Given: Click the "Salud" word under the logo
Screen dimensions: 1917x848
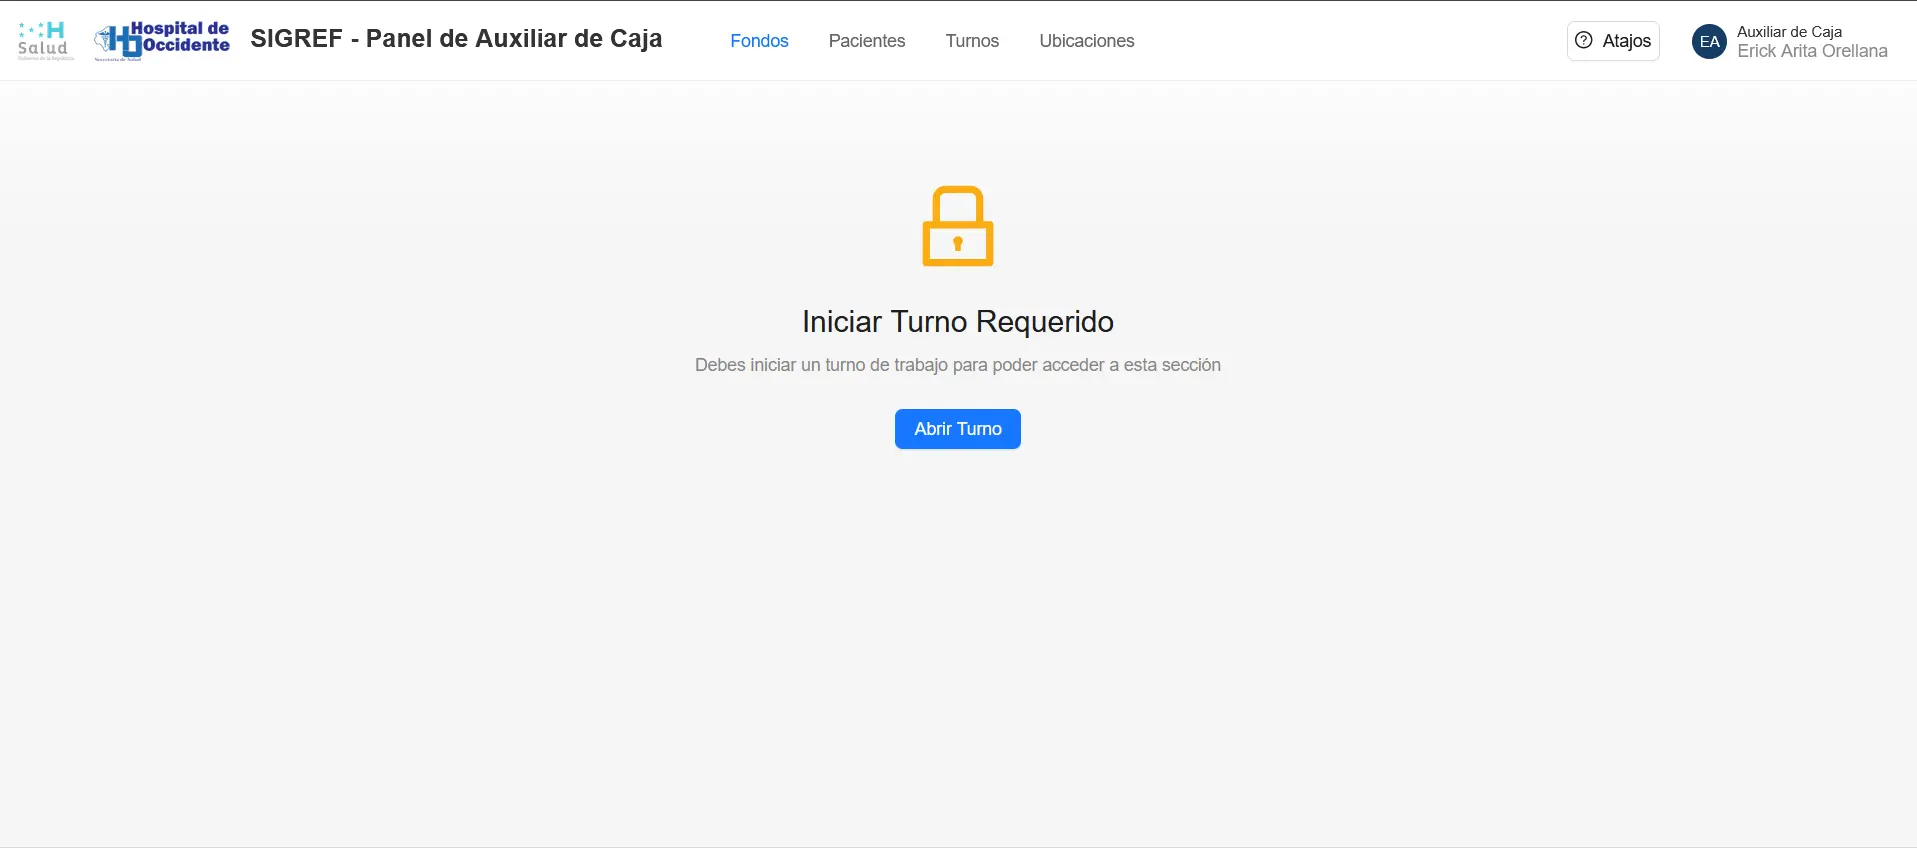Looking at the screenshot, I should point(43,48).
